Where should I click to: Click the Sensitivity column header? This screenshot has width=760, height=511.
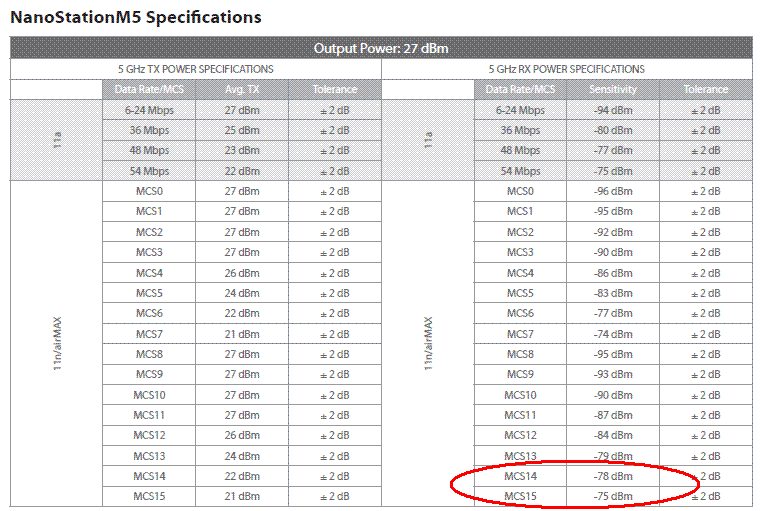[613, 90]
